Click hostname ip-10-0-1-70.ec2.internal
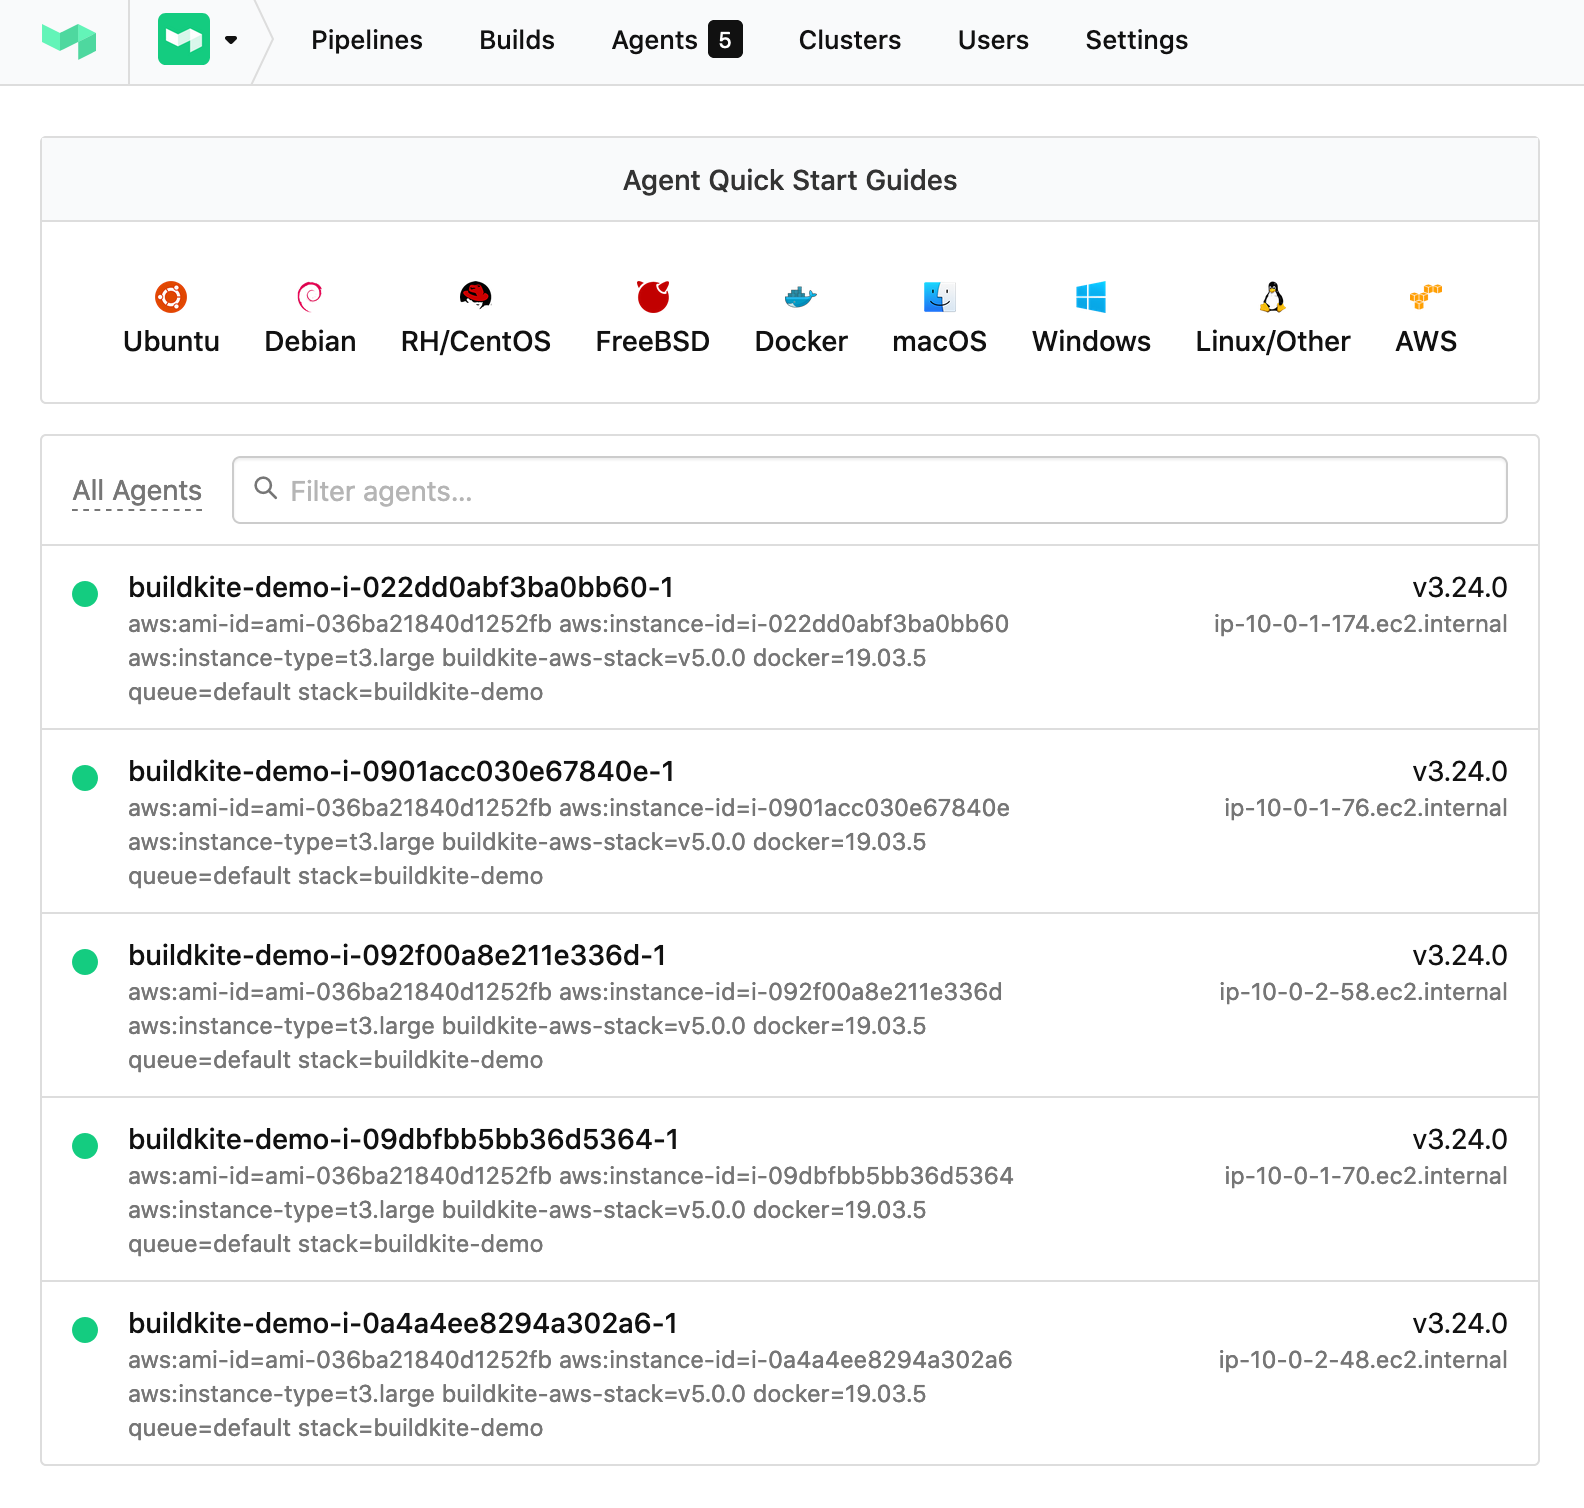Screen dimensions: 1584x1508 point(1365,1176)
